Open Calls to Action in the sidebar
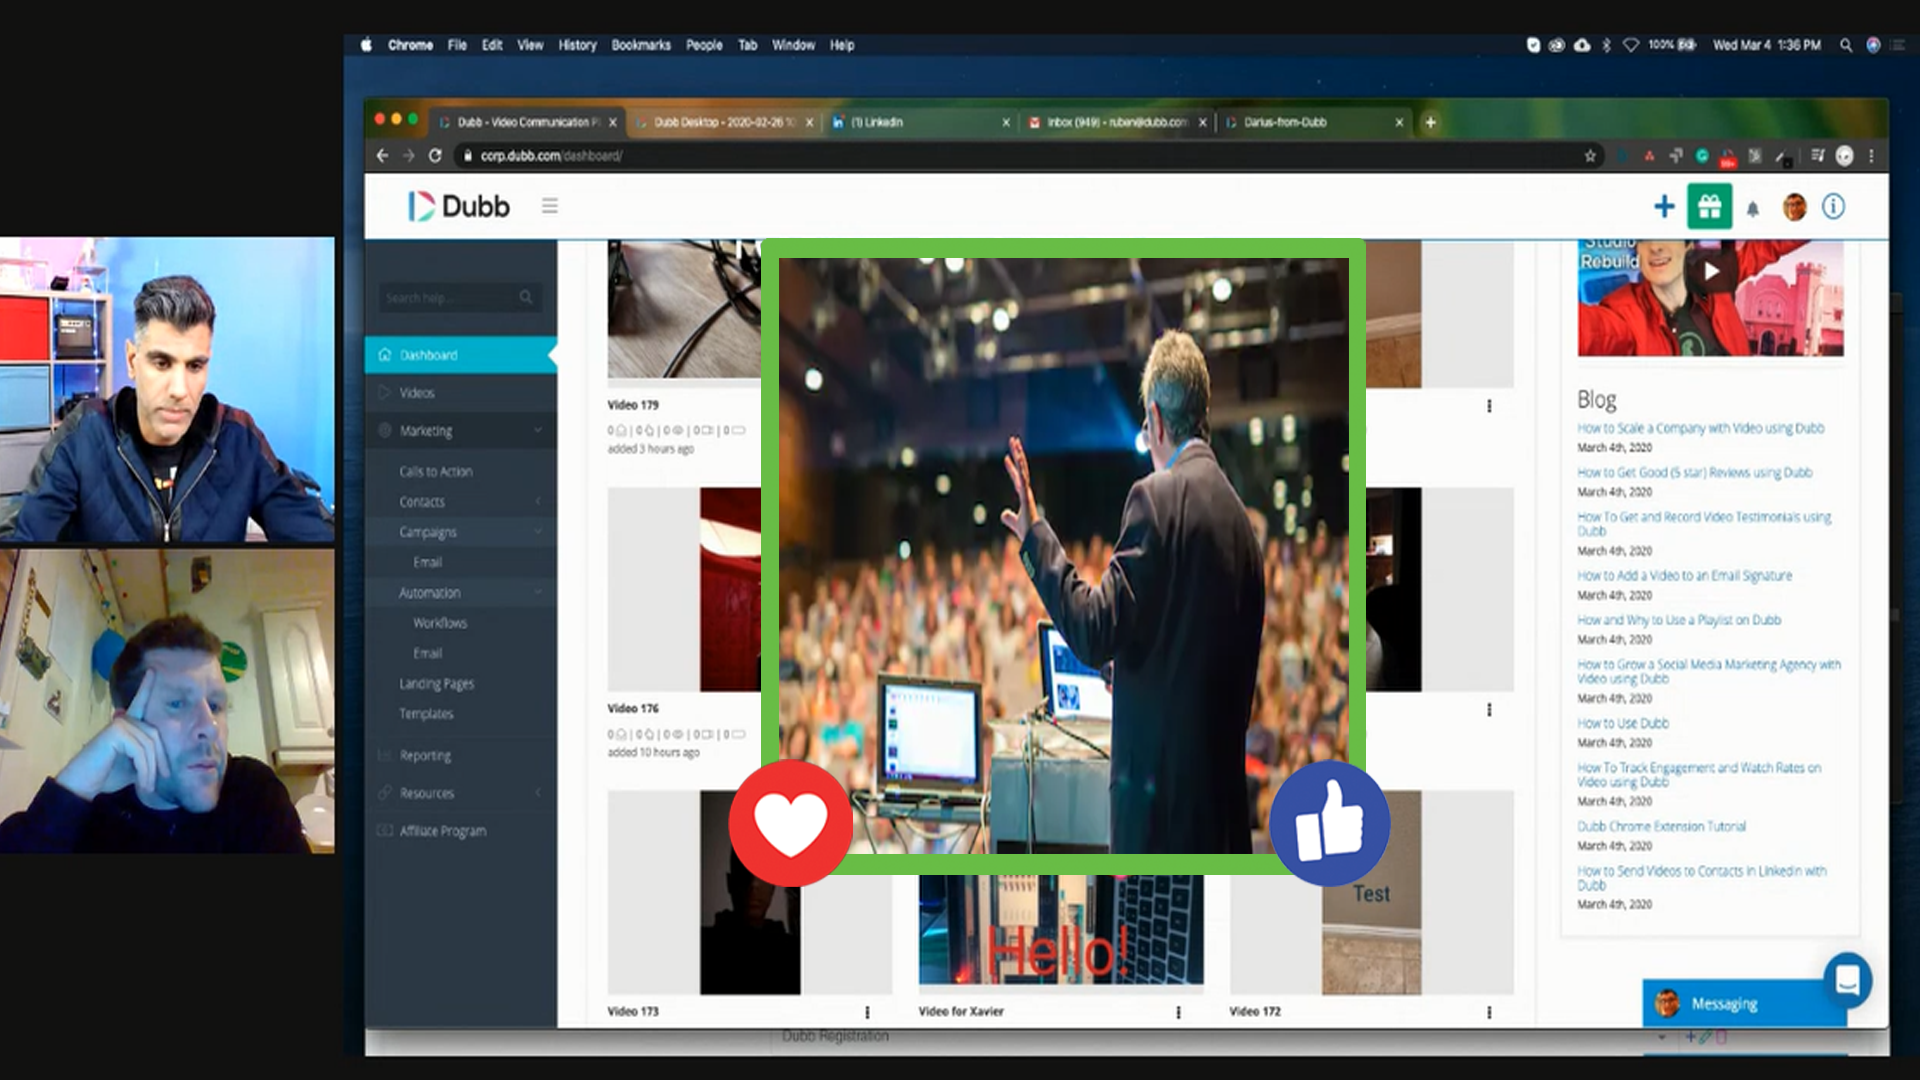 436,472
